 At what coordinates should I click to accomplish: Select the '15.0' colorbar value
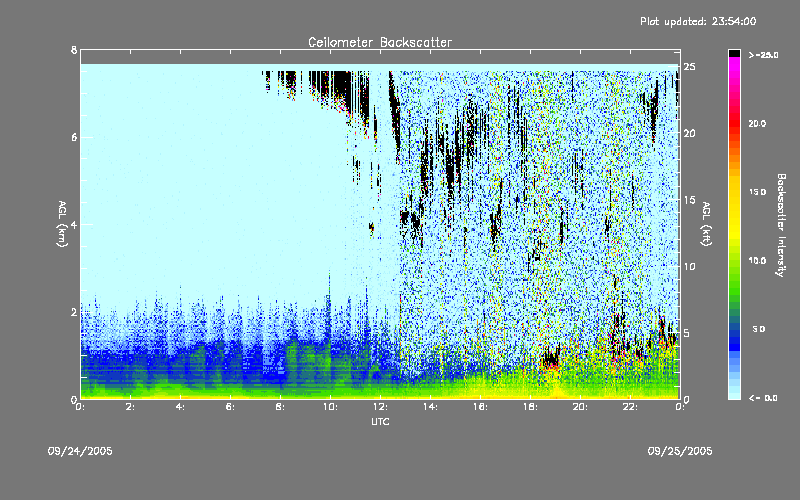(757, 192)
